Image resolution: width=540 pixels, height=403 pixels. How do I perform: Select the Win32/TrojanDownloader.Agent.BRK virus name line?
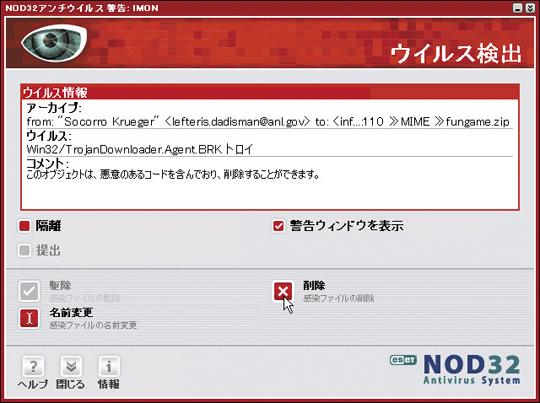point(140,149)
